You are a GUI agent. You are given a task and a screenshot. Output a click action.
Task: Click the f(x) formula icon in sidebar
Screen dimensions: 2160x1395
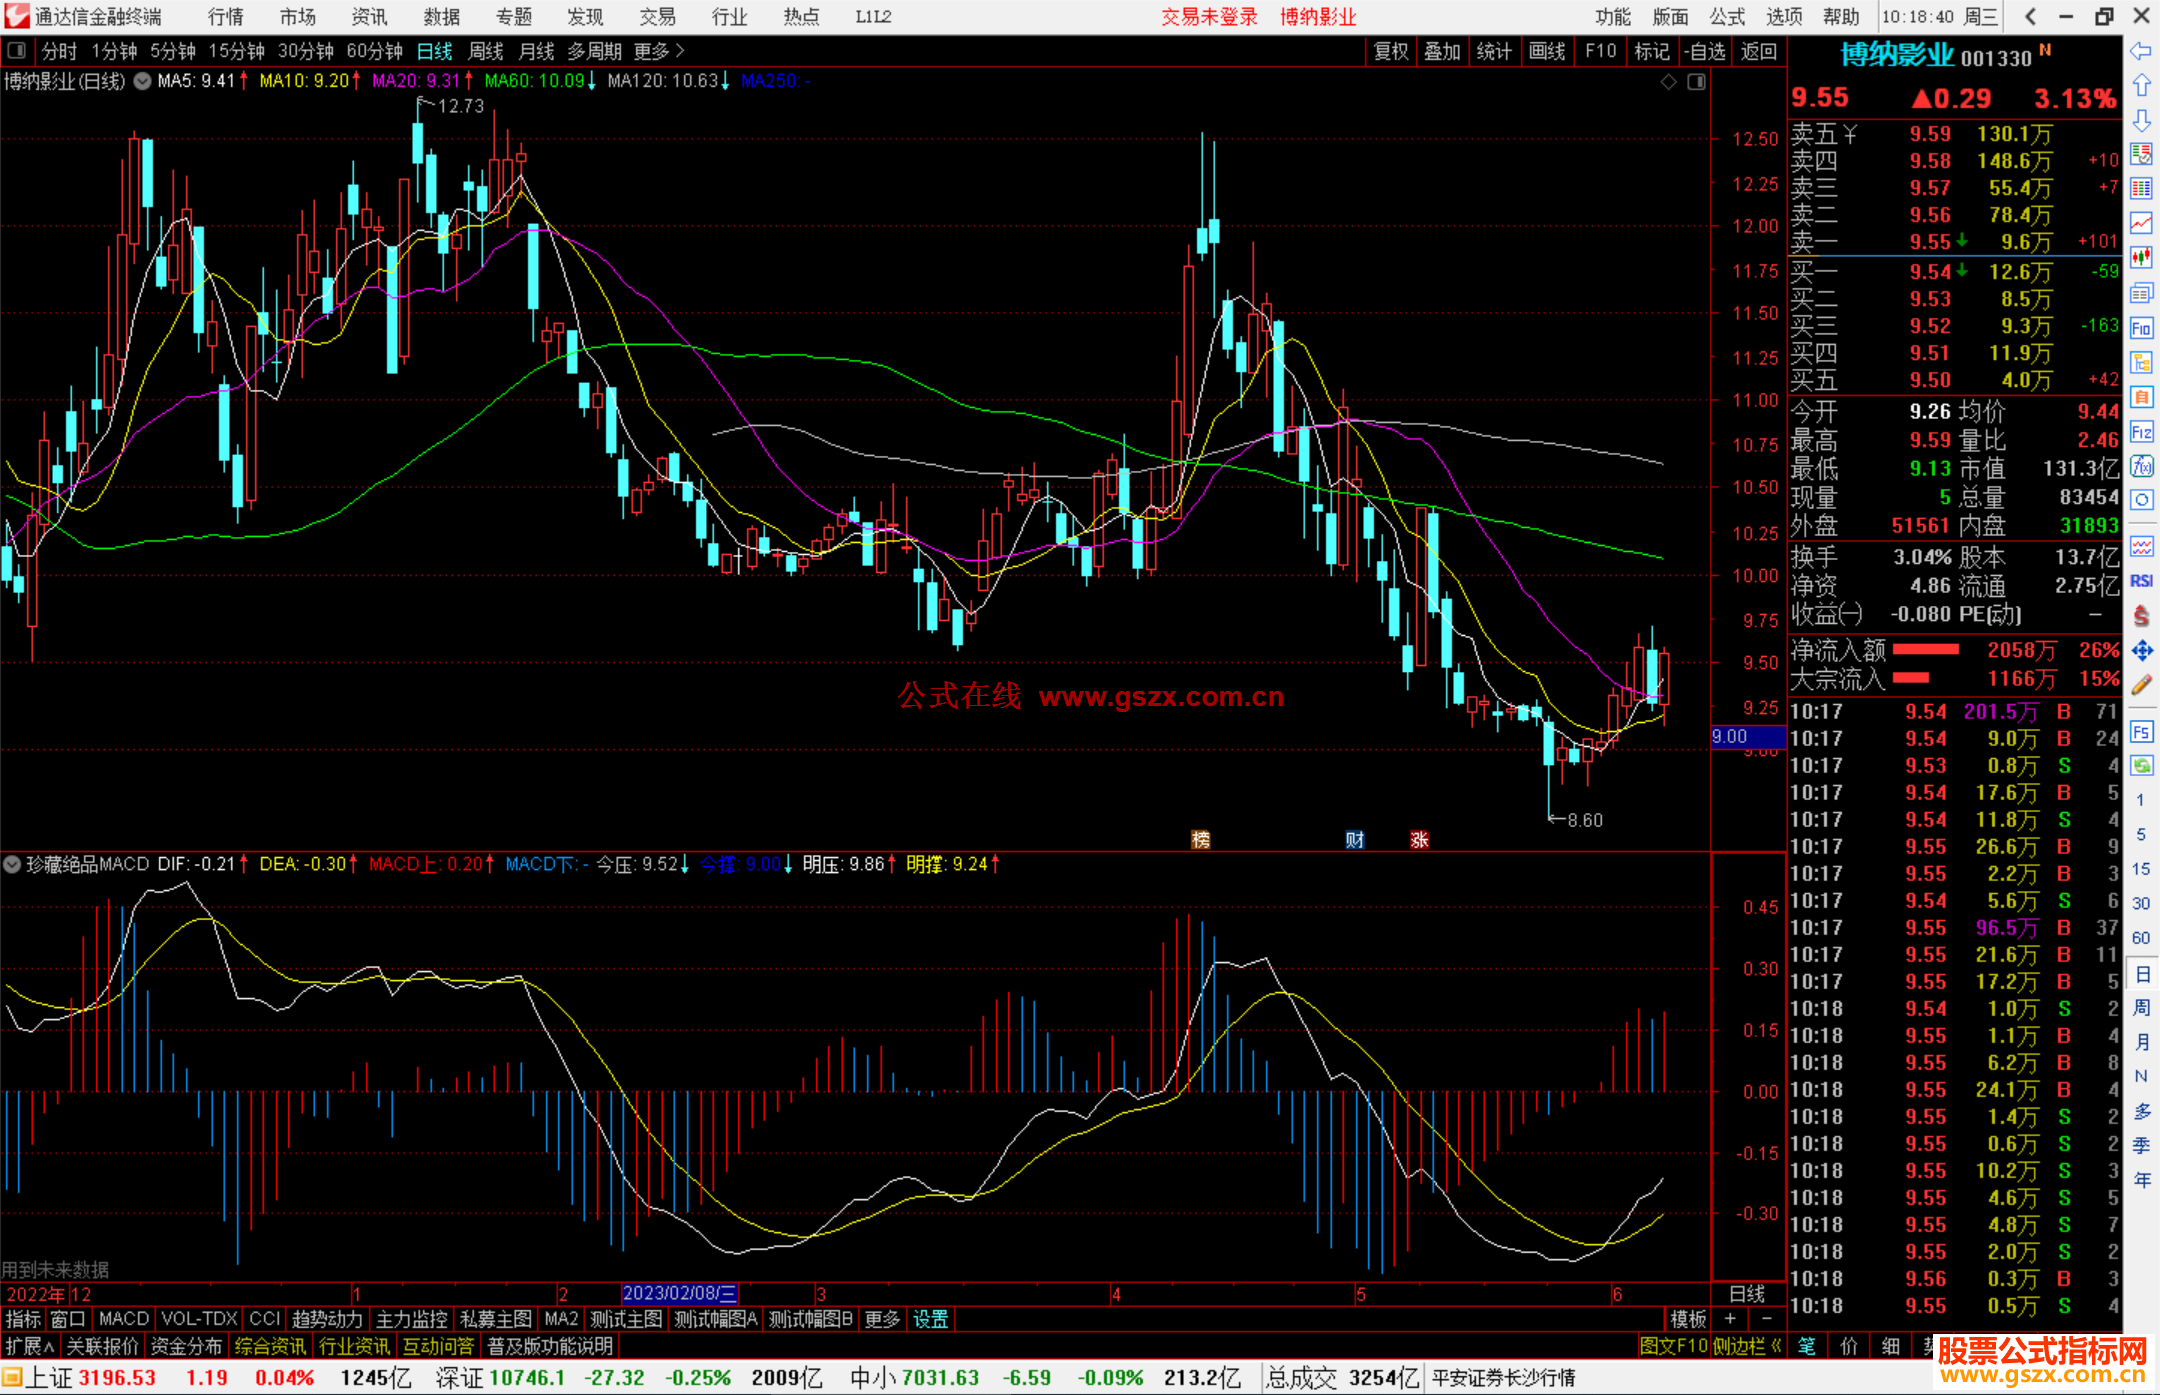[x=2141, y=466]
